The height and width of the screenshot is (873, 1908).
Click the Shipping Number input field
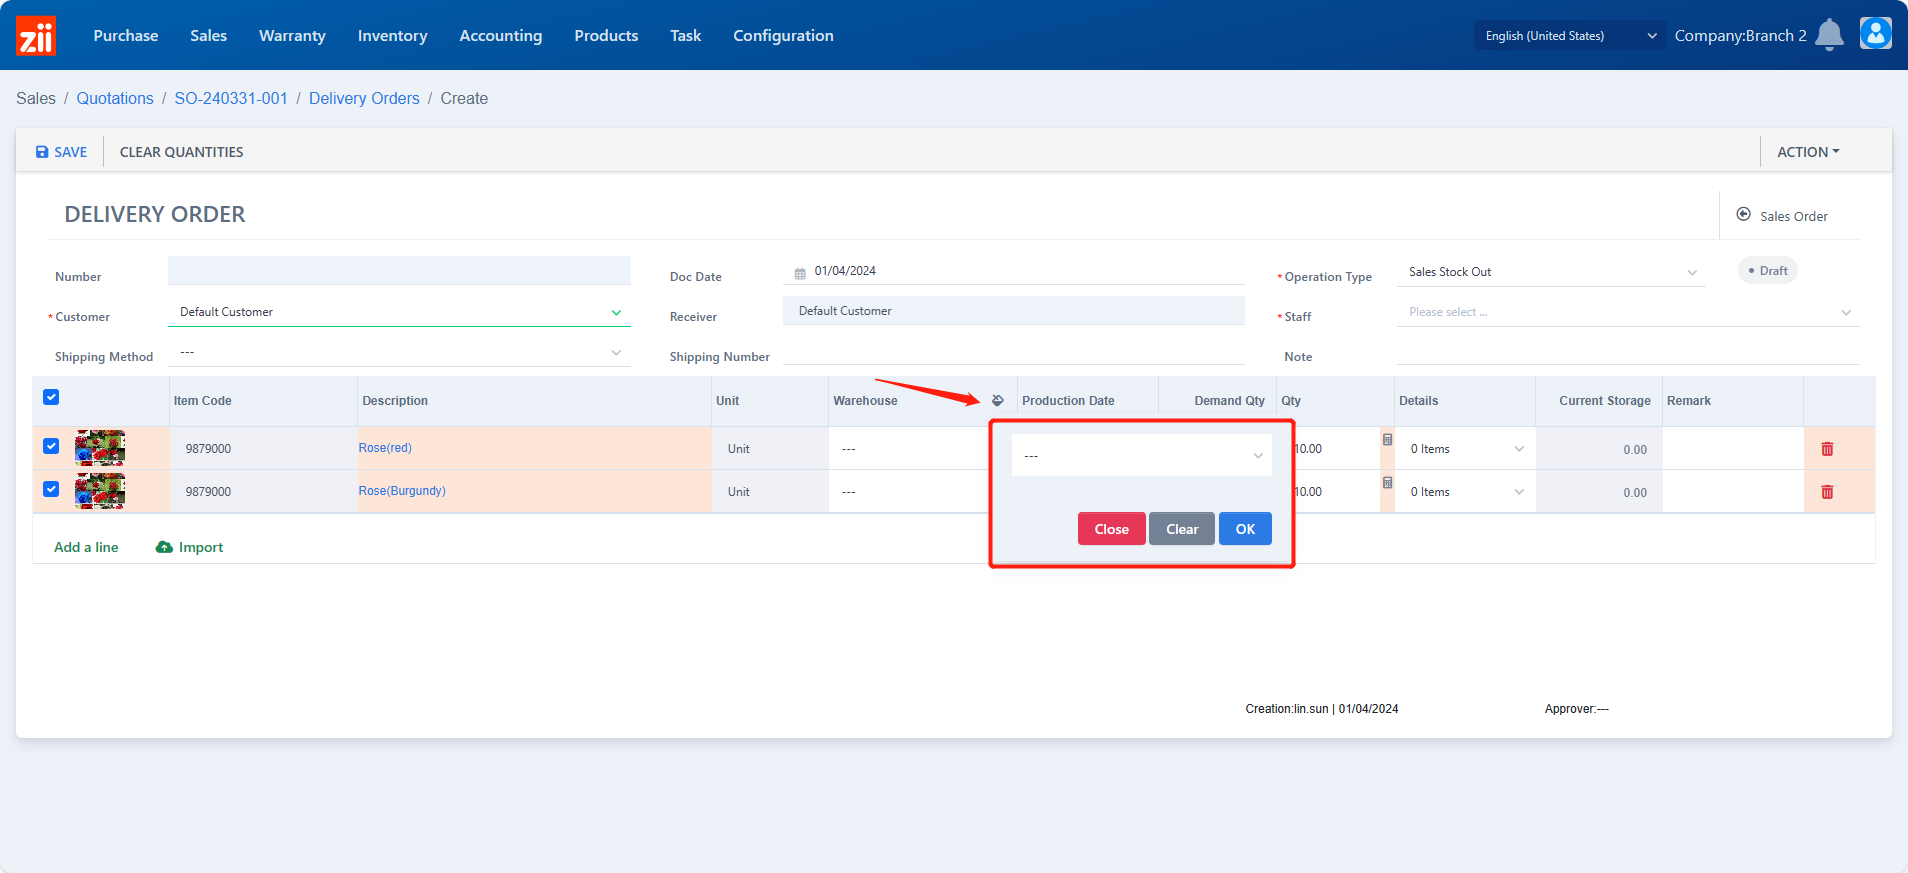[1014, 353]
